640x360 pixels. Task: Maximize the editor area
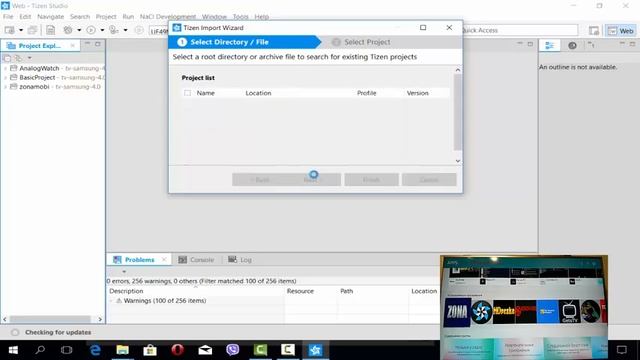tap(530, 44)
